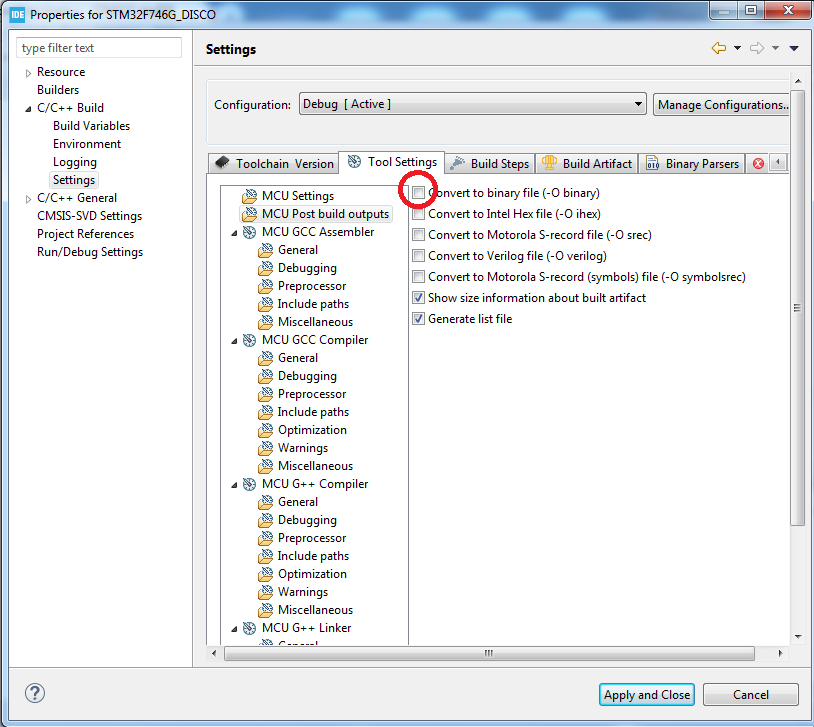Viewport: 814px width, 727px height.
Task: Select Builders in the left tree
Action: (x=58, y=90)
